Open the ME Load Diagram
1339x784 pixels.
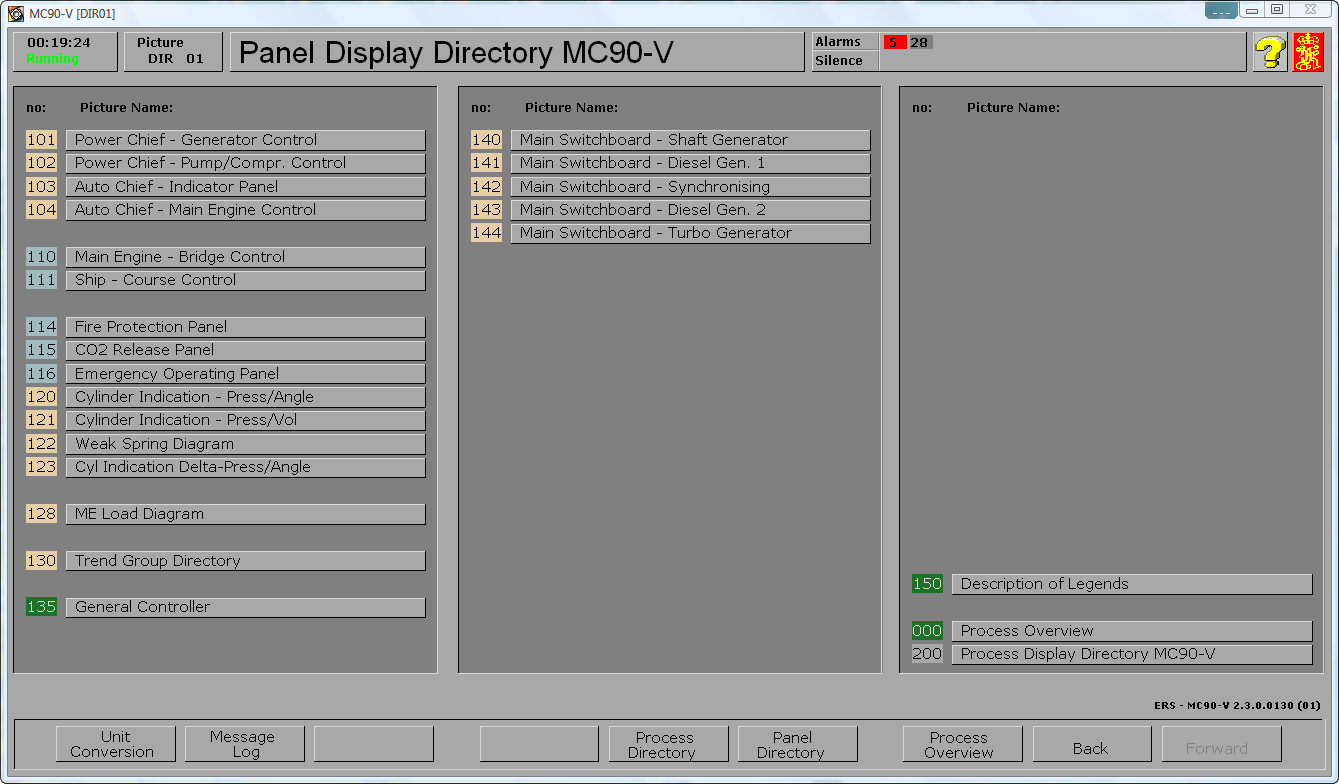[x=245, y=514]
